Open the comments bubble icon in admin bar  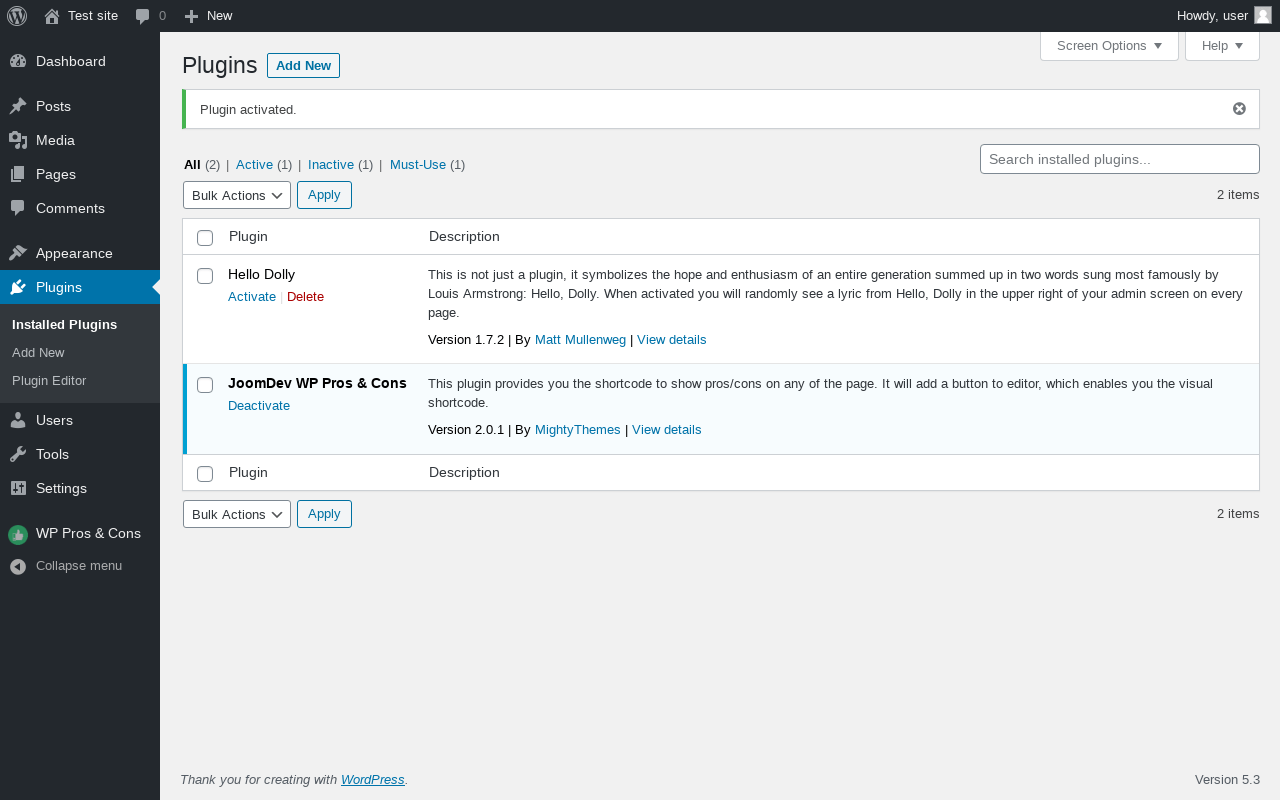tap(143, 16)
